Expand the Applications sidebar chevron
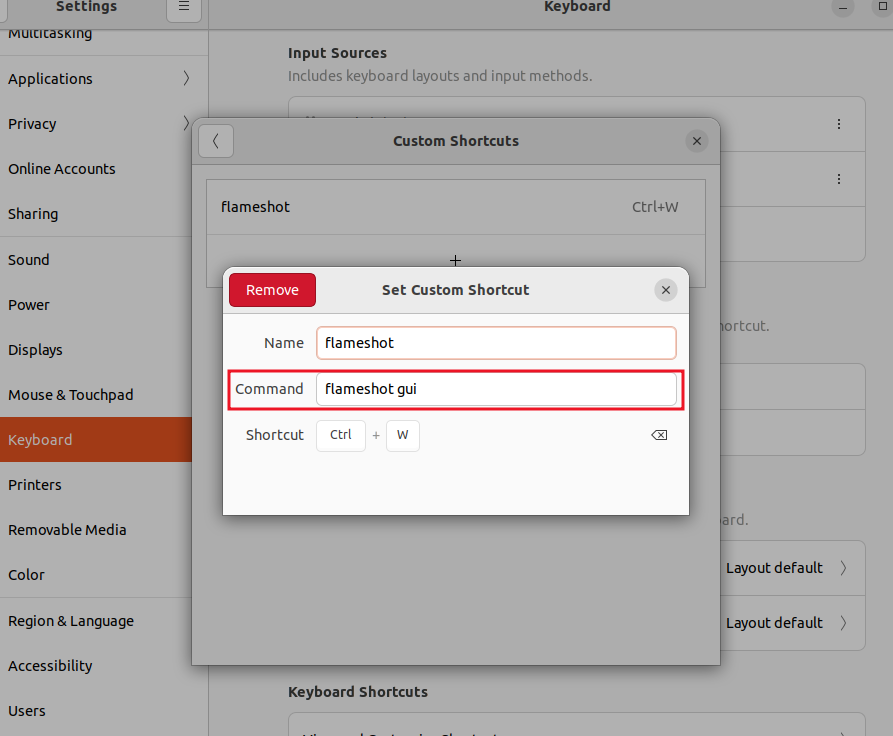The image size is (893, 736). [x=186, y=78]
